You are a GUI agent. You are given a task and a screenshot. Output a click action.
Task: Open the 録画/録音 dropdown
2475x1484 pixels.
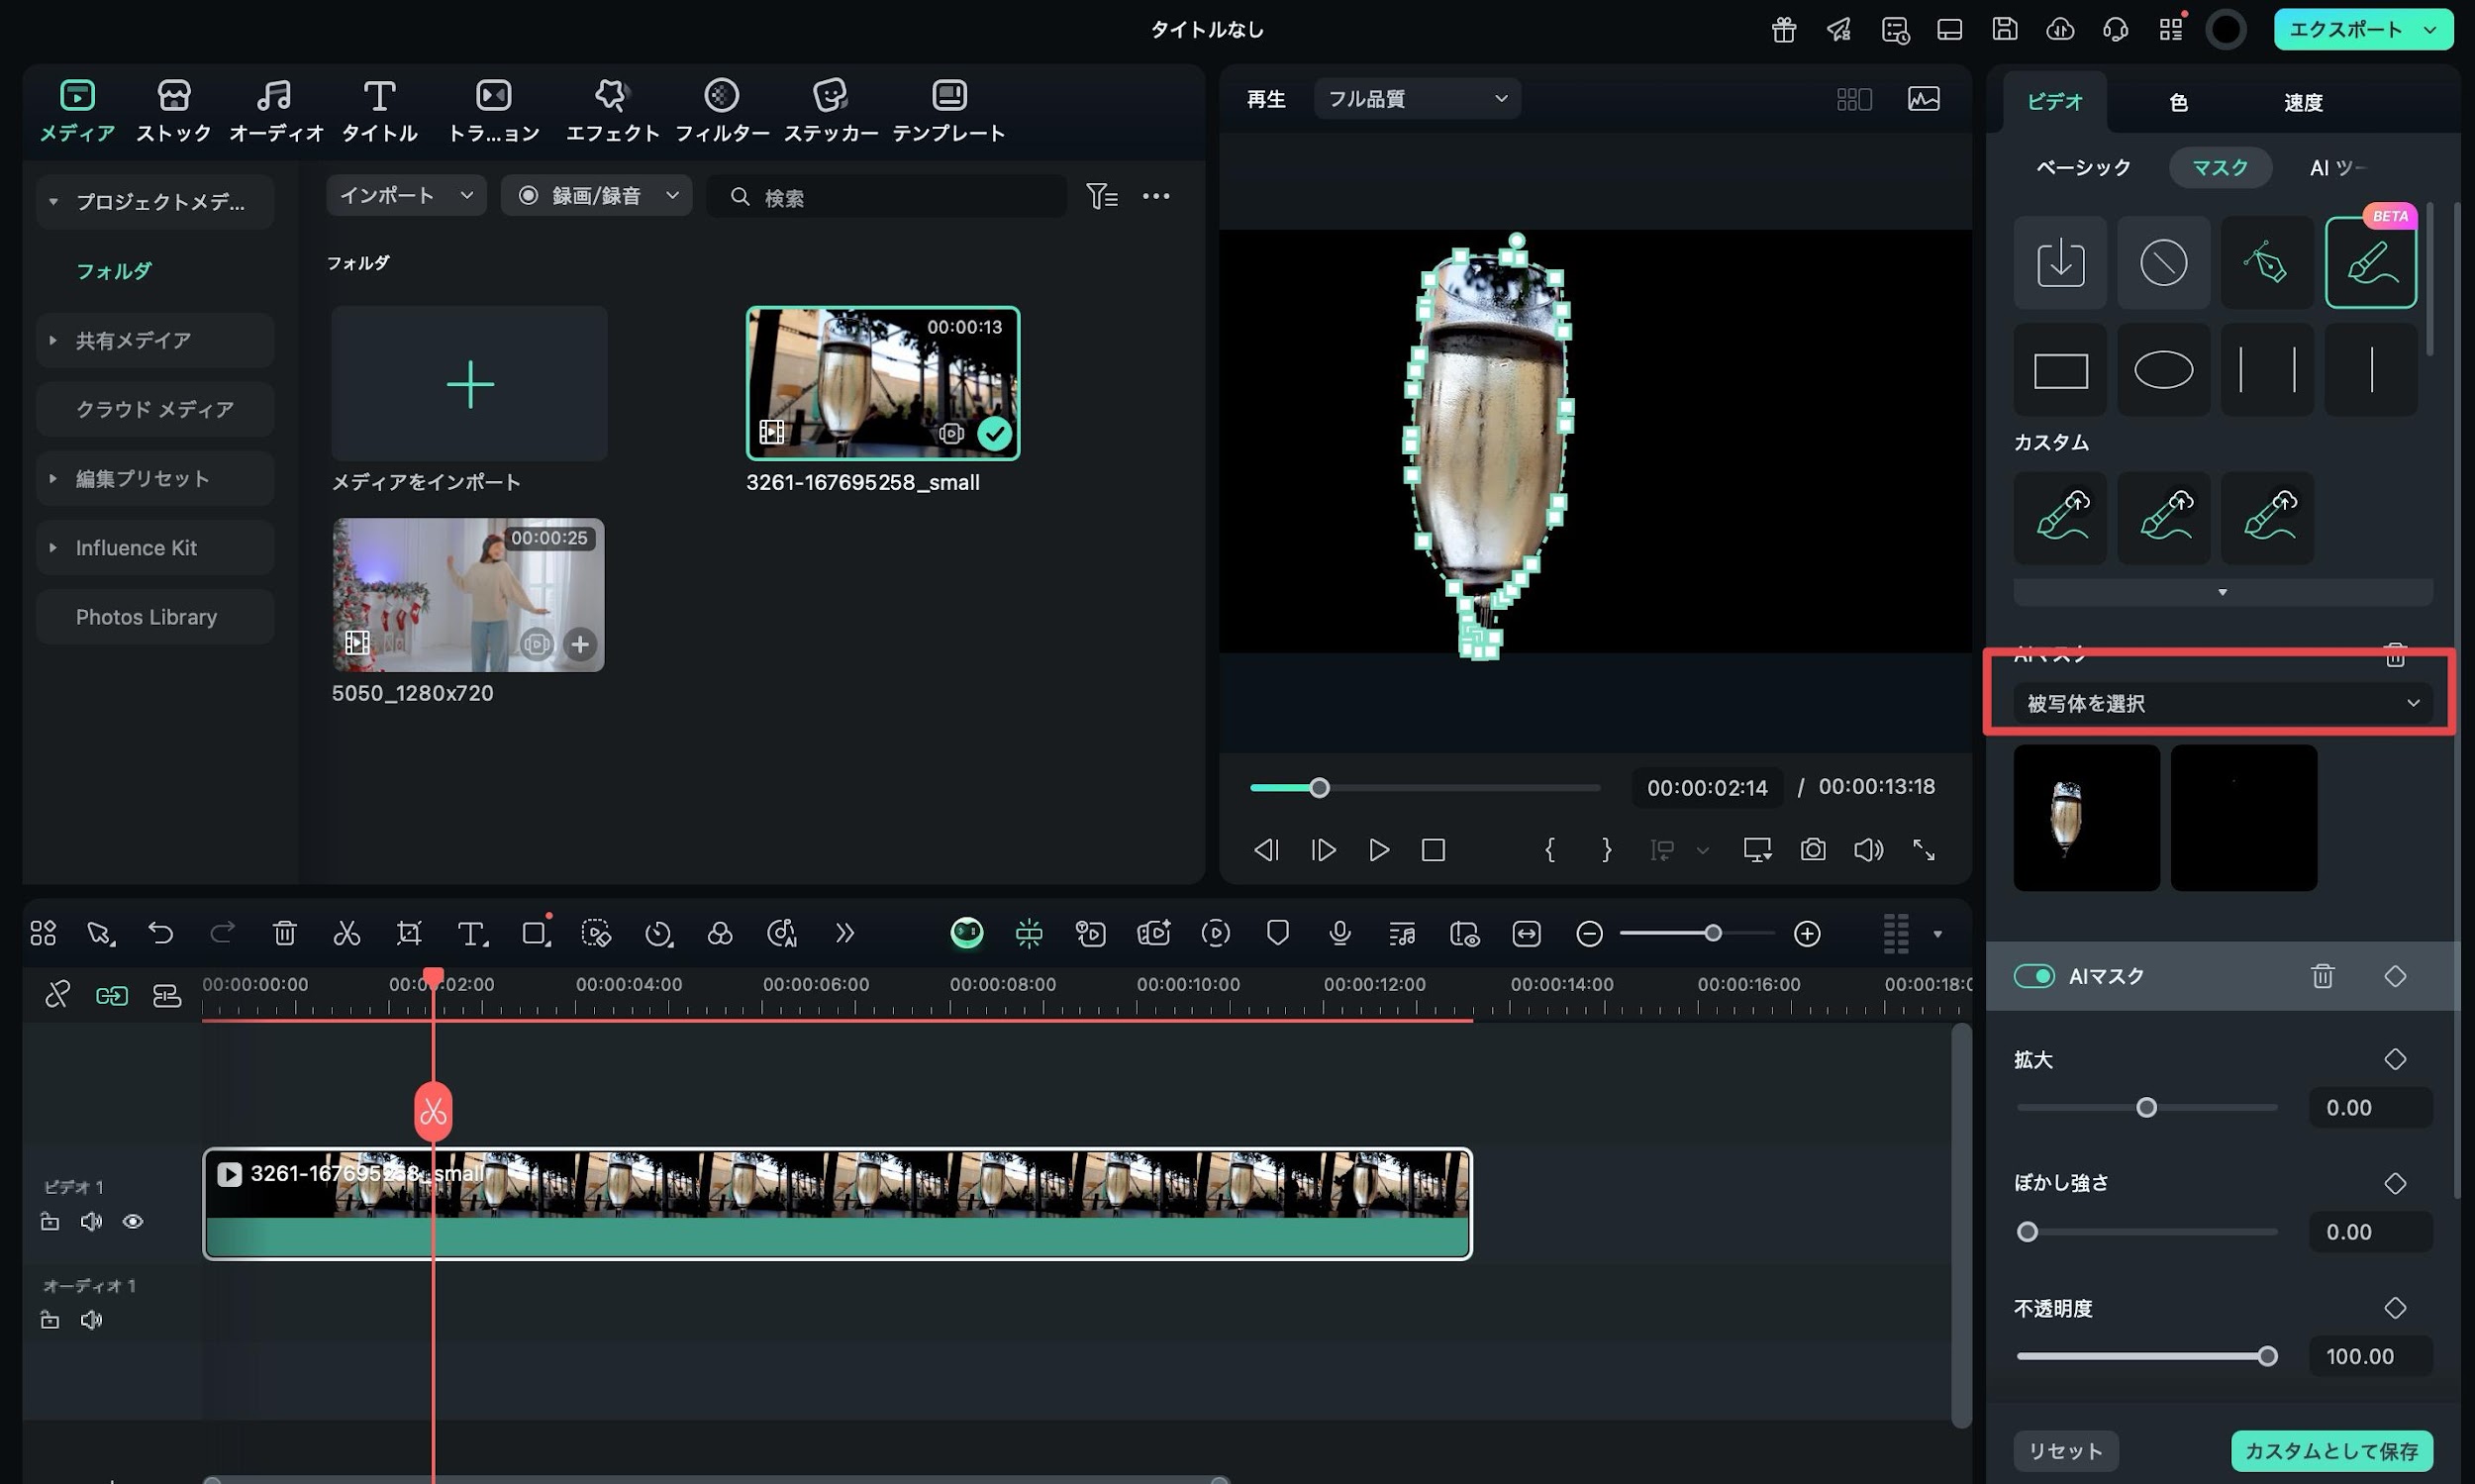tap(596, 195)
